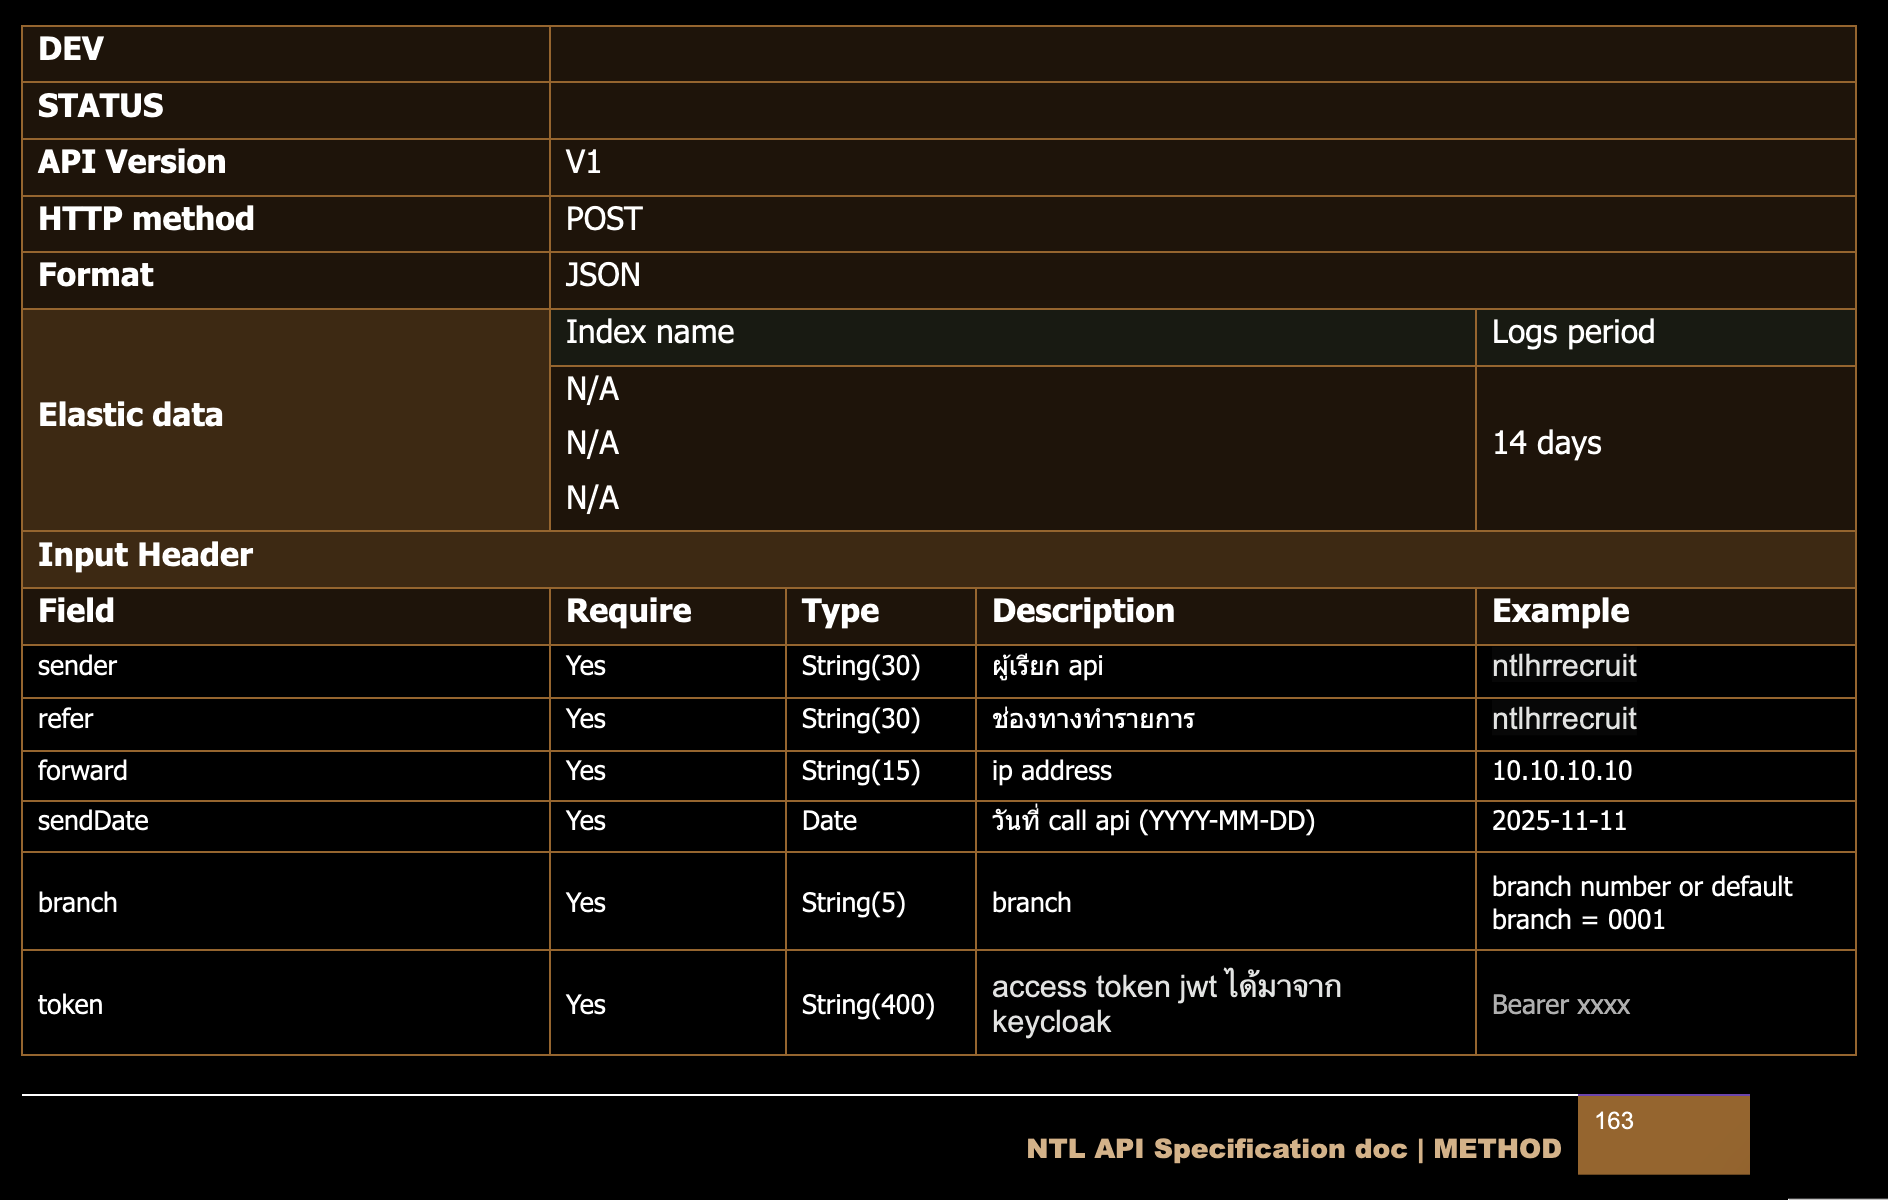Image resolution: width=1888 pixels, height=1200 pixels.
Task: Select the refer row example ntlhrrecruit
Action: (x=1564, y=719)
